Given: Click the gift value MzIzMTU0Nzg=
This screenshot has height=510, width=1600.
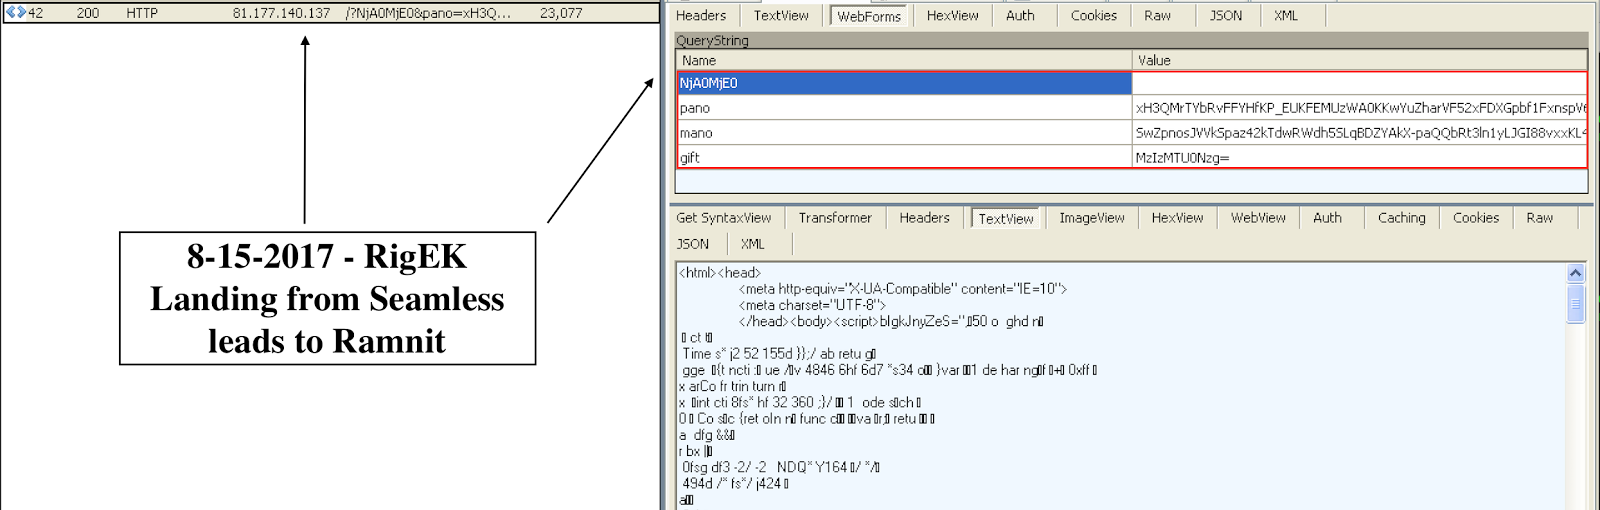Looking at the screenshot, I should (x=1182, y=158).
